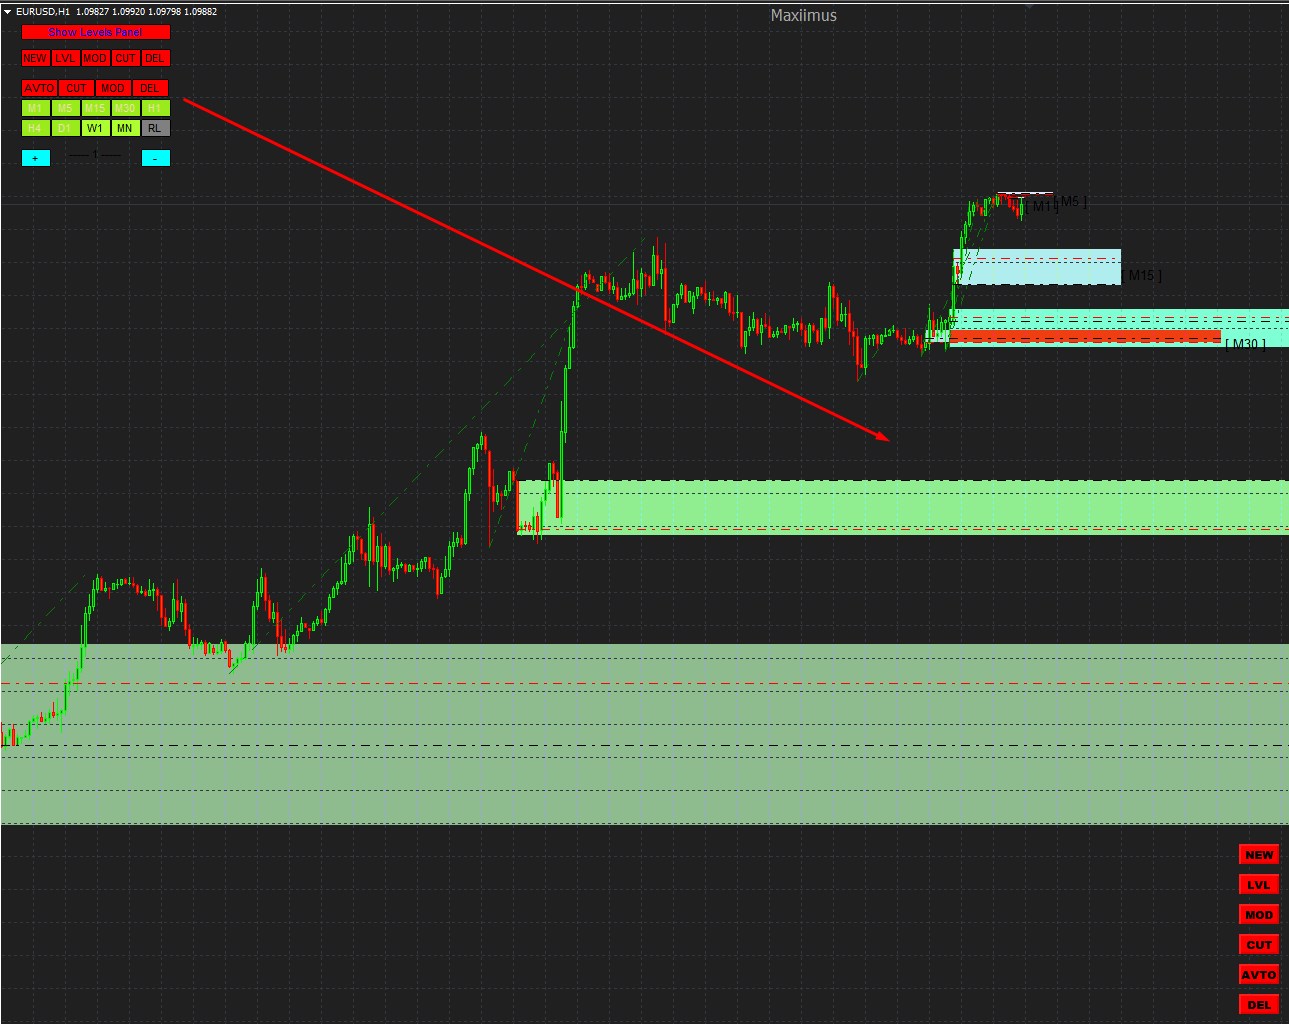The height and width of the screenshot is (1024, 1289).
Task: Click CUT in the row starting with AVTO, top-left panel
Action: (77, 88)
